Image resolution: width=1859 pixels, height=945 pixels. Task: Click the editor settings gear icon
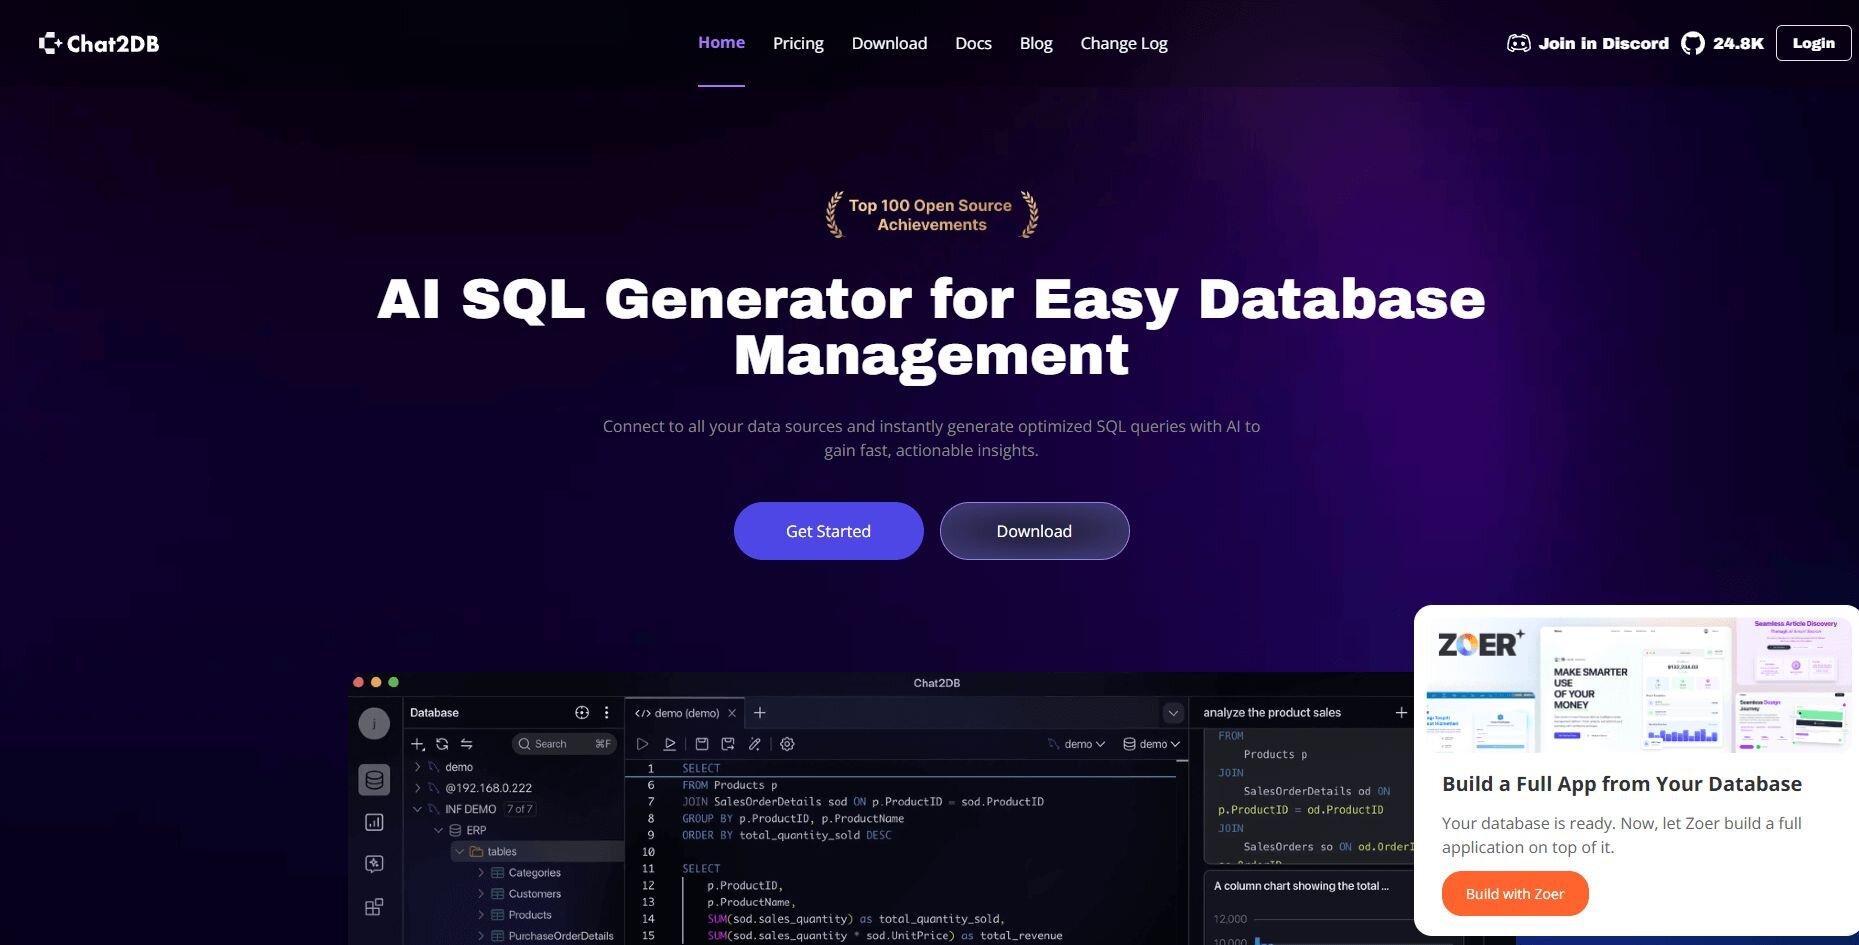click(x=787, y=744)
